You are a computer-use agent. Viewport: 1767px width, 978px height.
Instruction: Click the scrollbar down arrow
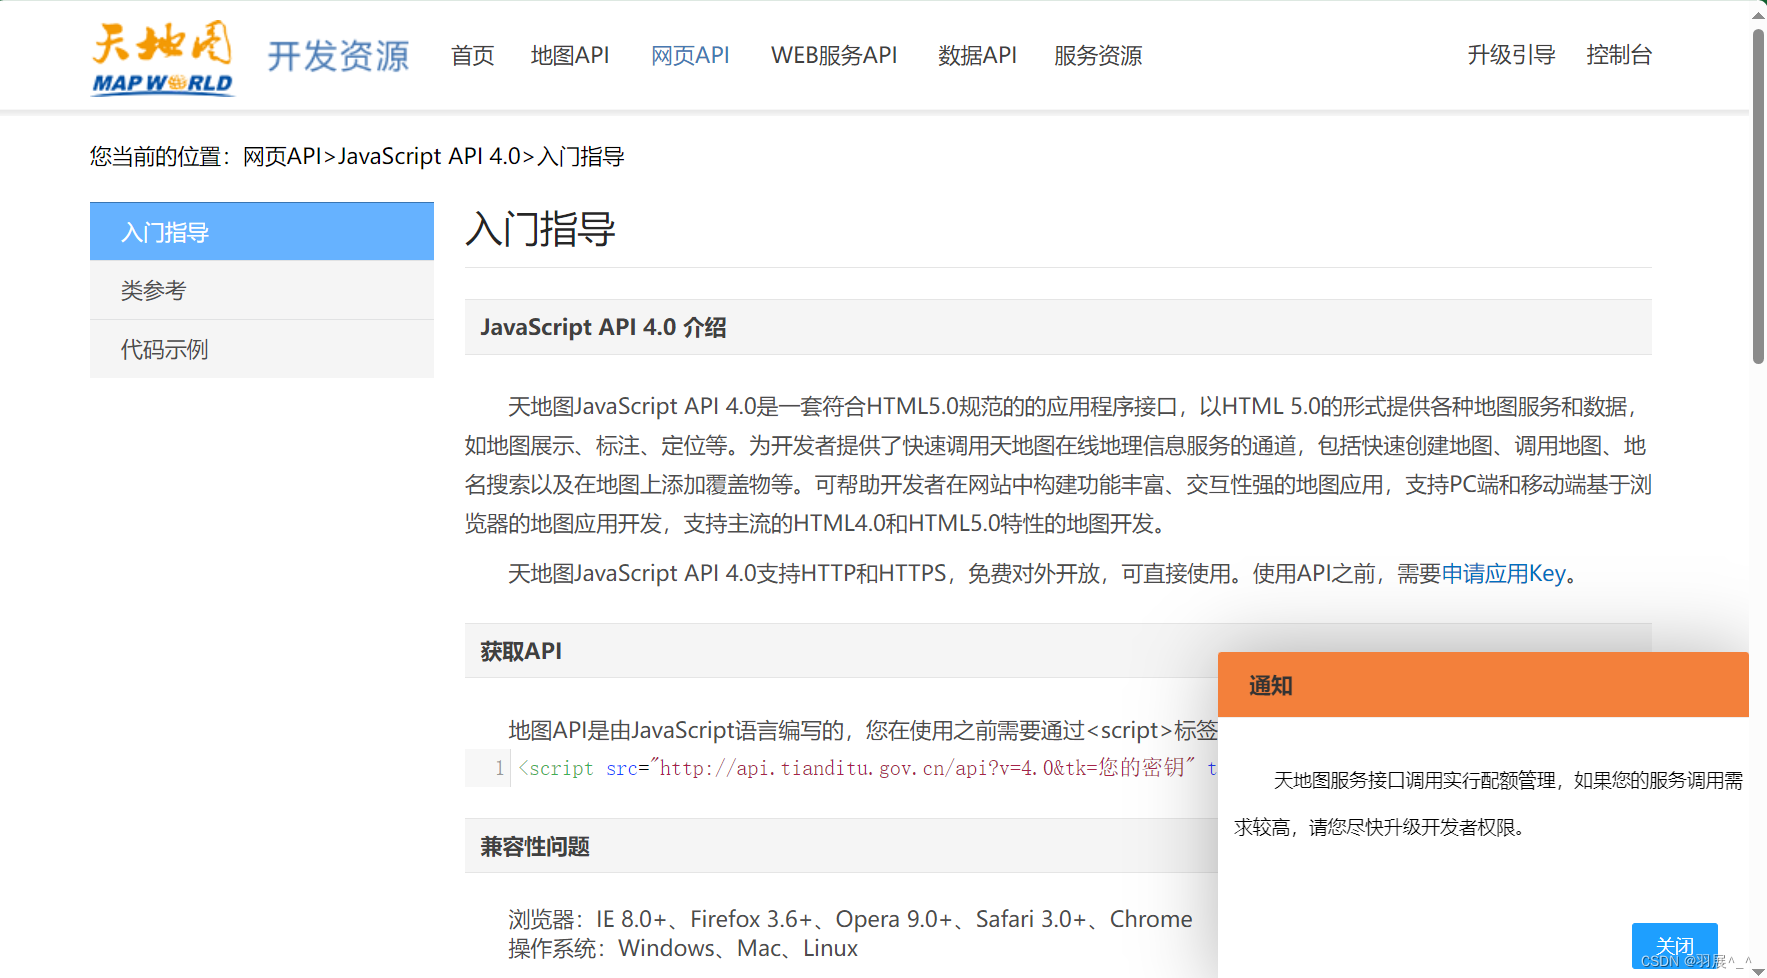[x=1758, y=970]
